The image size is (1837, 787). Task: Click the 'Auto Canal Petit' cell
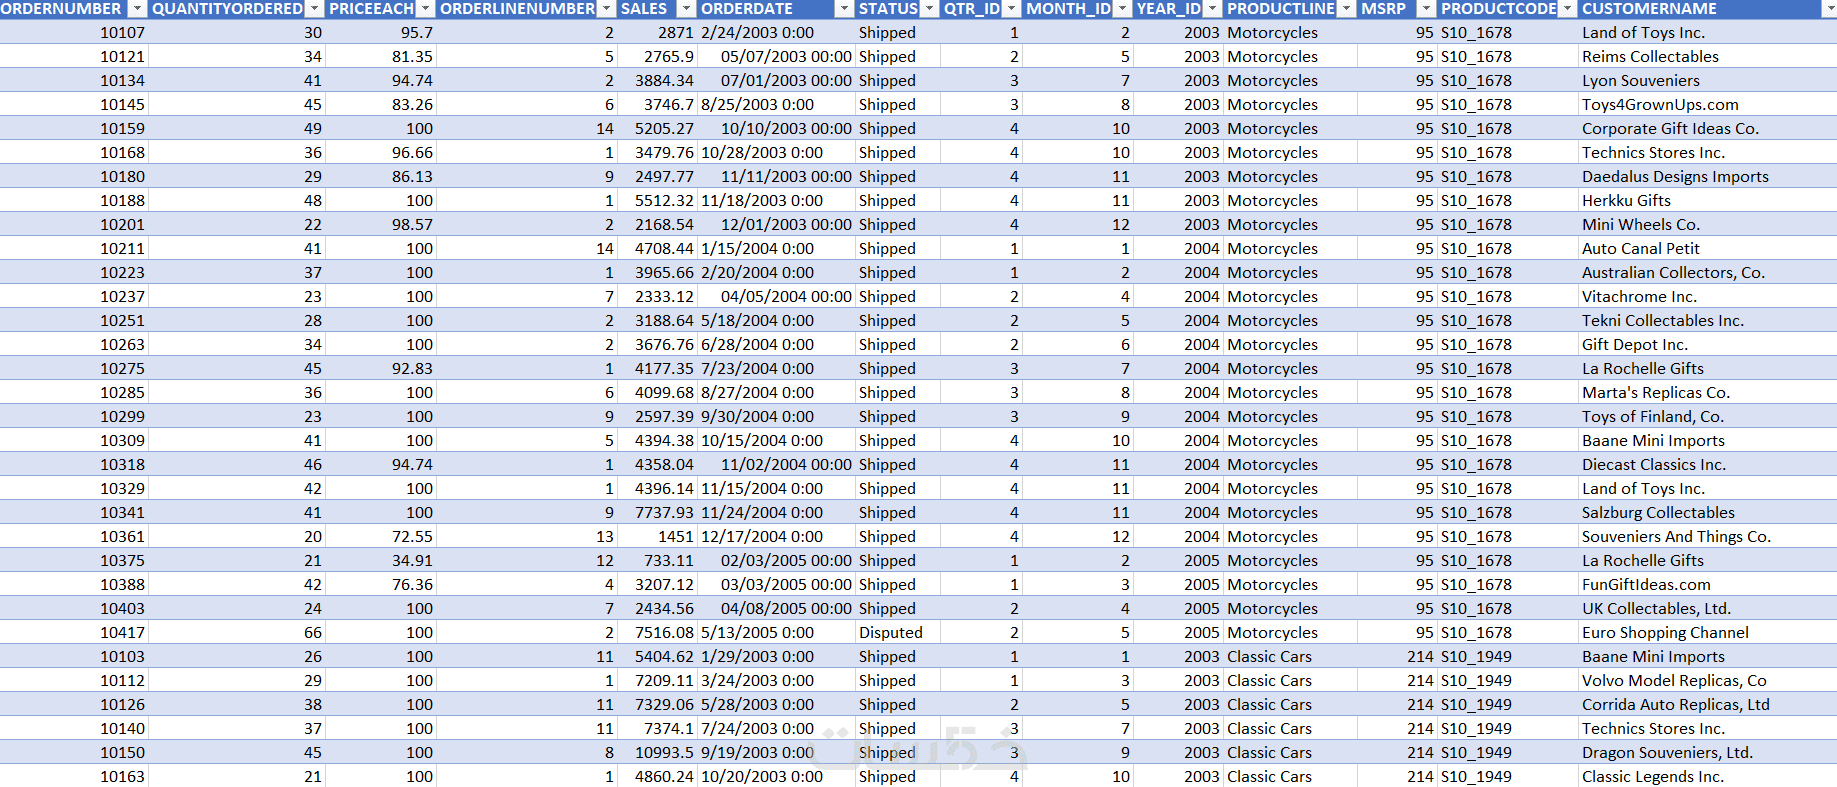point(1707,249)
